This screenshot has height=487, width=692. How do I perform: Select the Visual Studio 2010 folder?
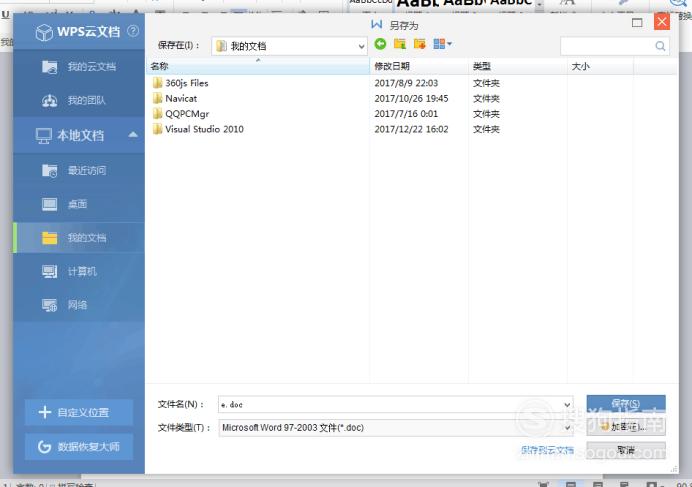[204, 129]
